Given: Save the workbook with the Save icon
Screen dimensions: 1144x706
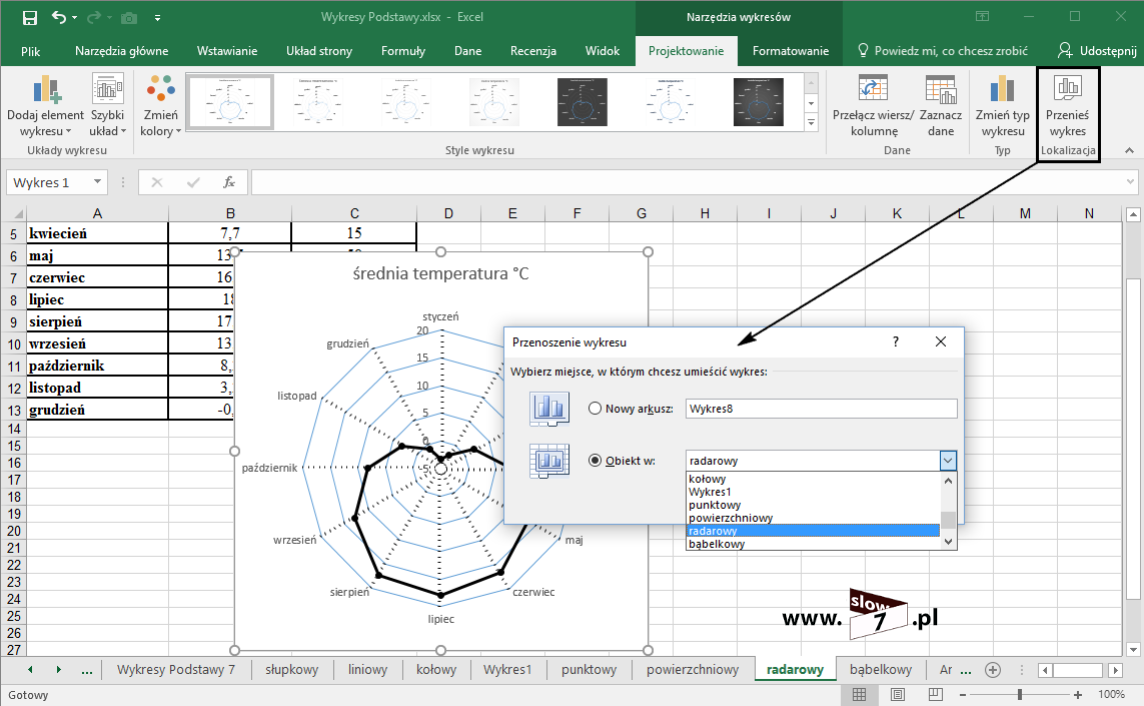Looking at the screenshot, I should [30, 18].
